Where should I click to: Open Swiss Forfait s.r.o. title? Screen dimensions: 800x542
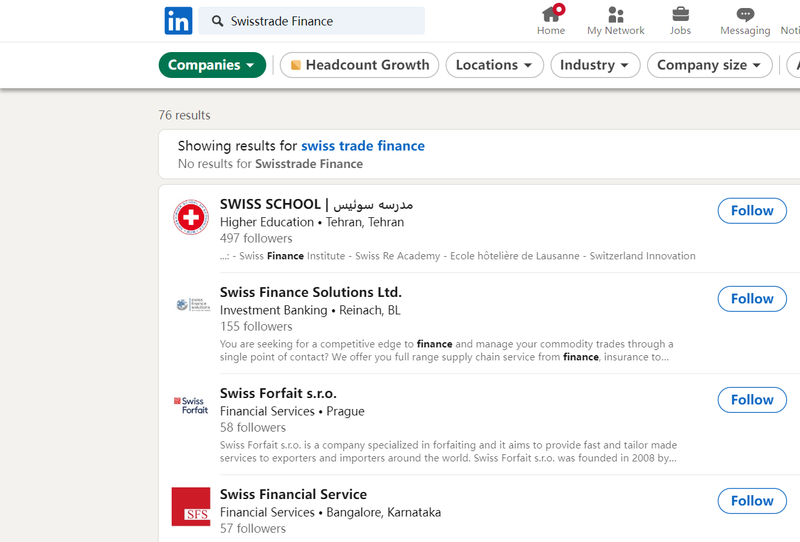(278, 393)
